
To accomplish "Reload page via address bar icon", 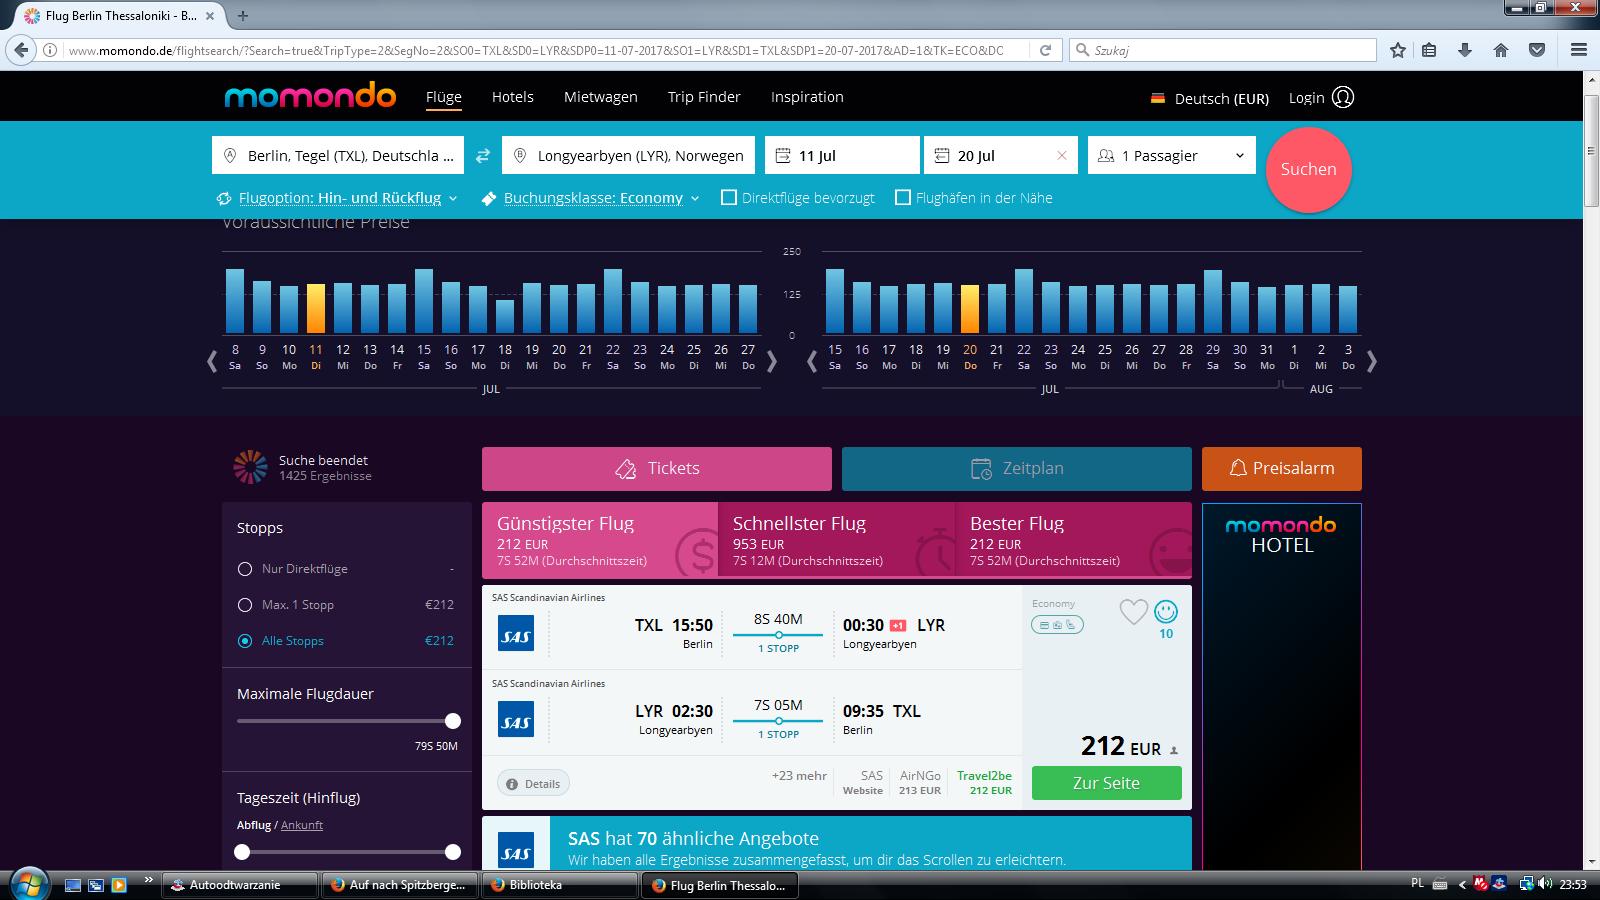I will click(x=1045, y=50).
